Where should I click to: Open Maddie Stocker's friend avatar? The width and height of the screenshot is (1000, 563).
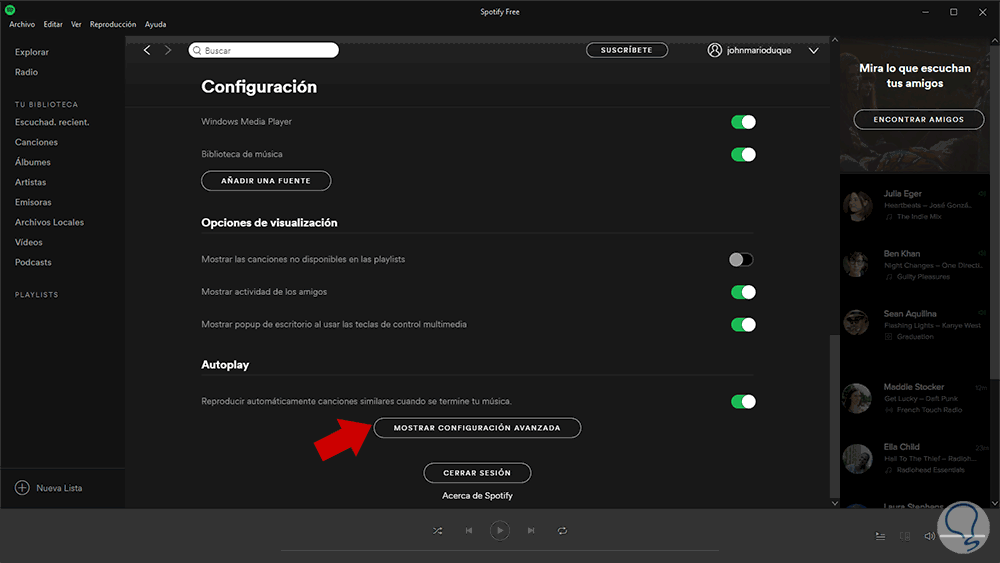coord(857,398)
